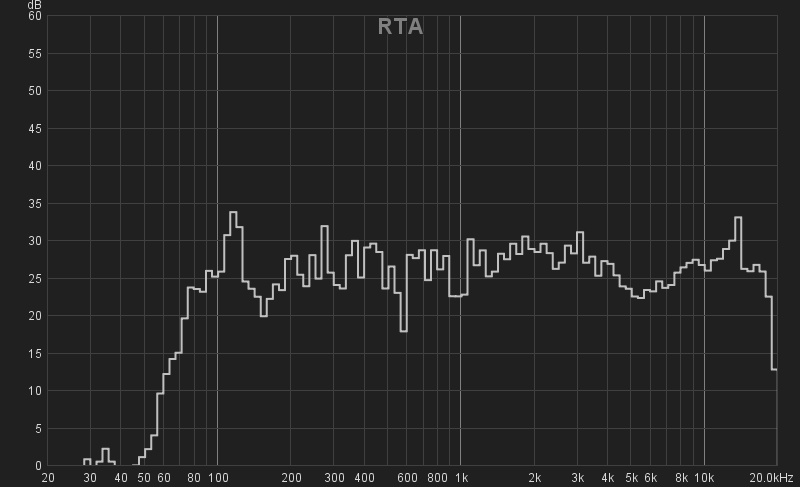This screenshot has height=487, width=800.
Task: Click the 10k frequency axis label
Action: 704,478
